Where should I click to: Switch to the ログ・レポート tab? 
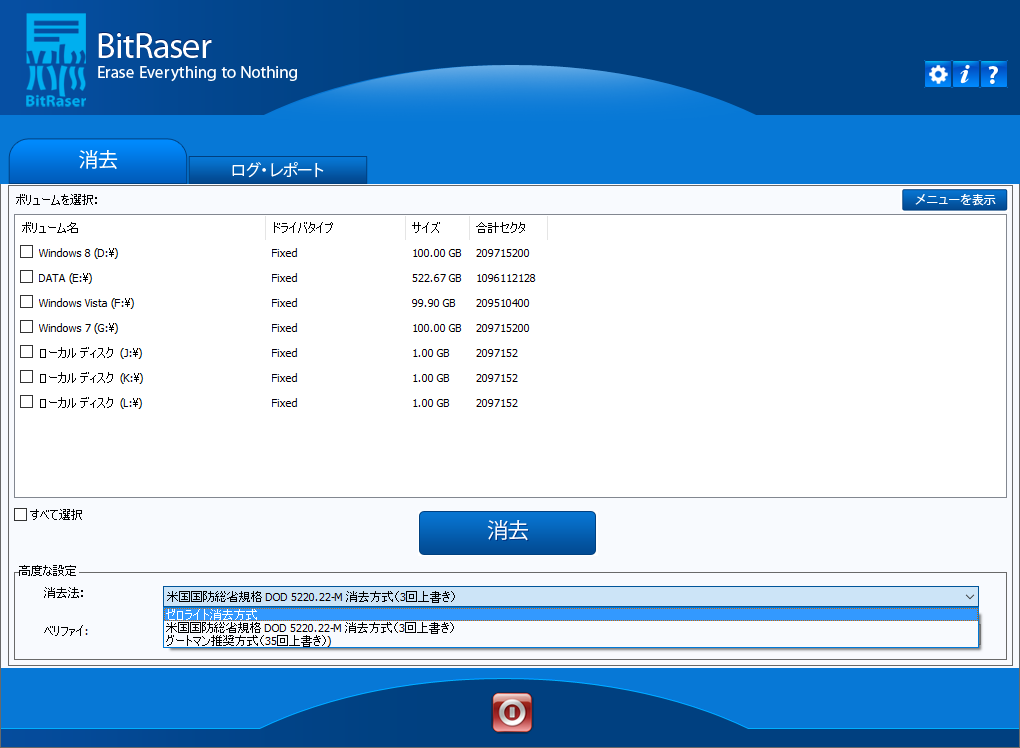tap(277, 170)
